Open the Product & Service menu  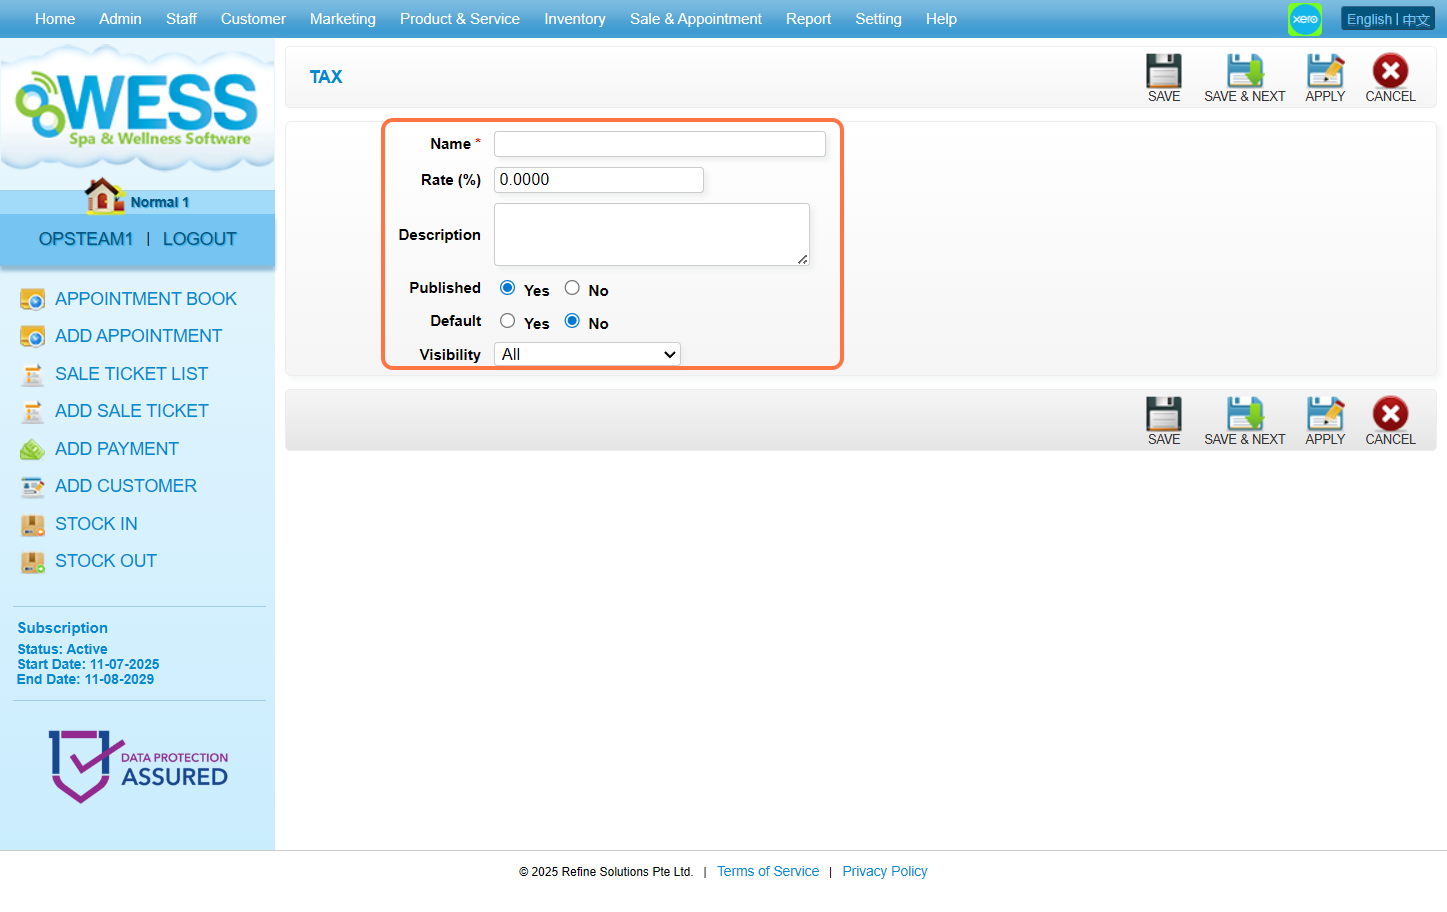point(459,19)
